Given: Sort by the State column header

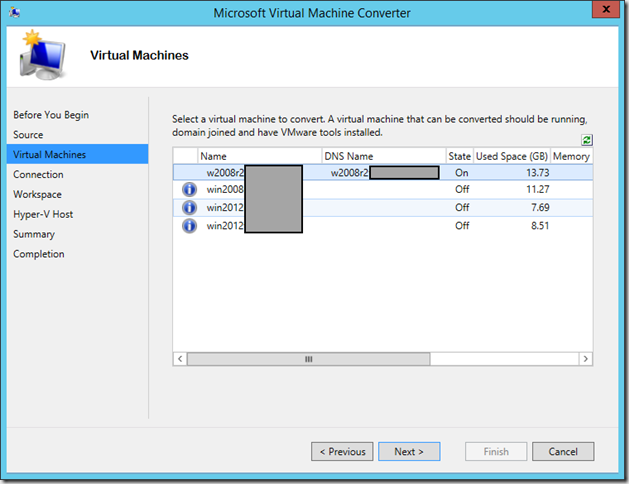Looking at the screenshot, I should tap(460, 156).
